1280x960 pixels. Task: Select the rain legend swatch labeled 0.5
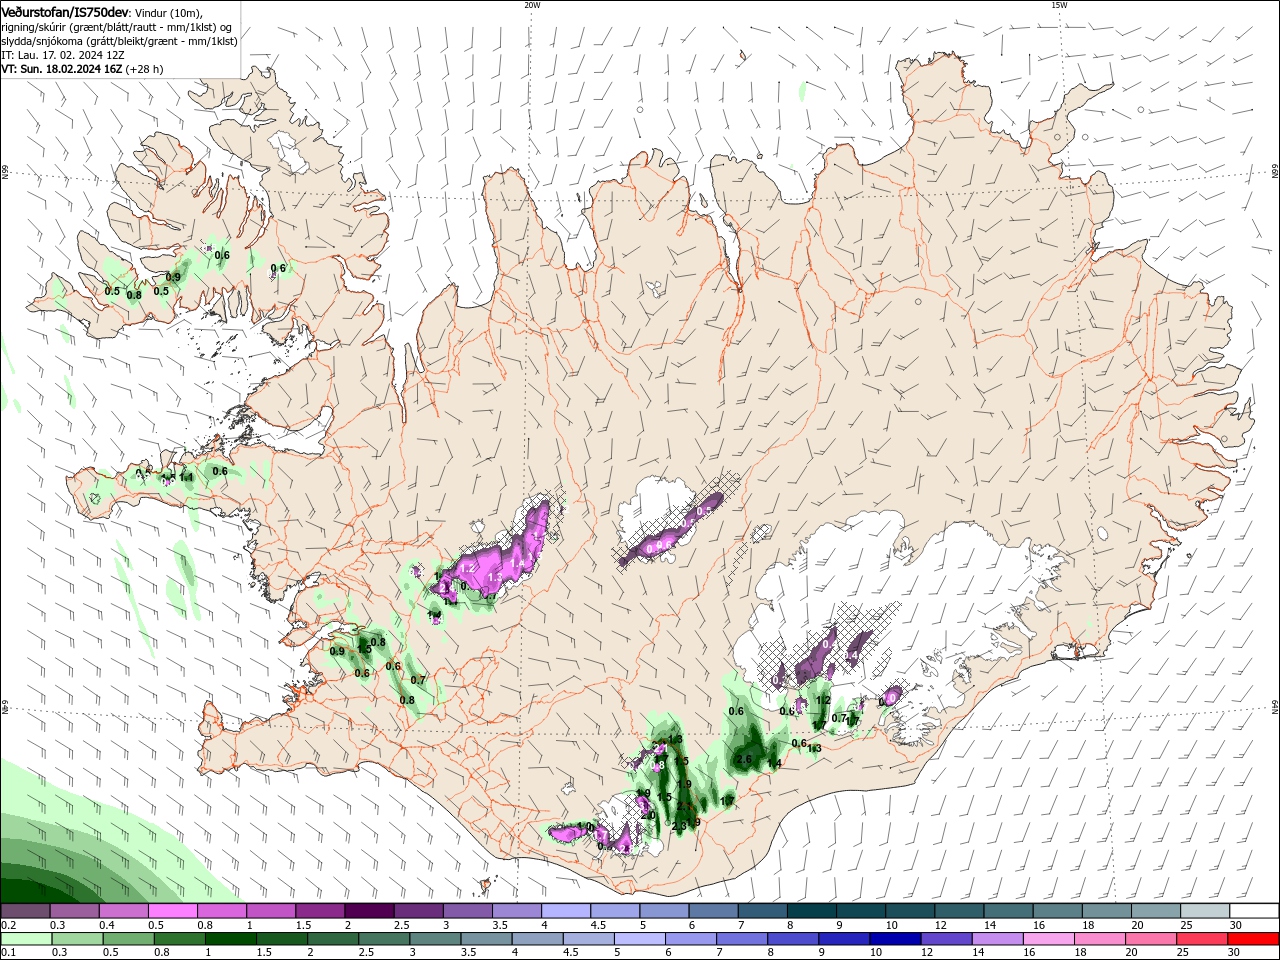[128, 939]
